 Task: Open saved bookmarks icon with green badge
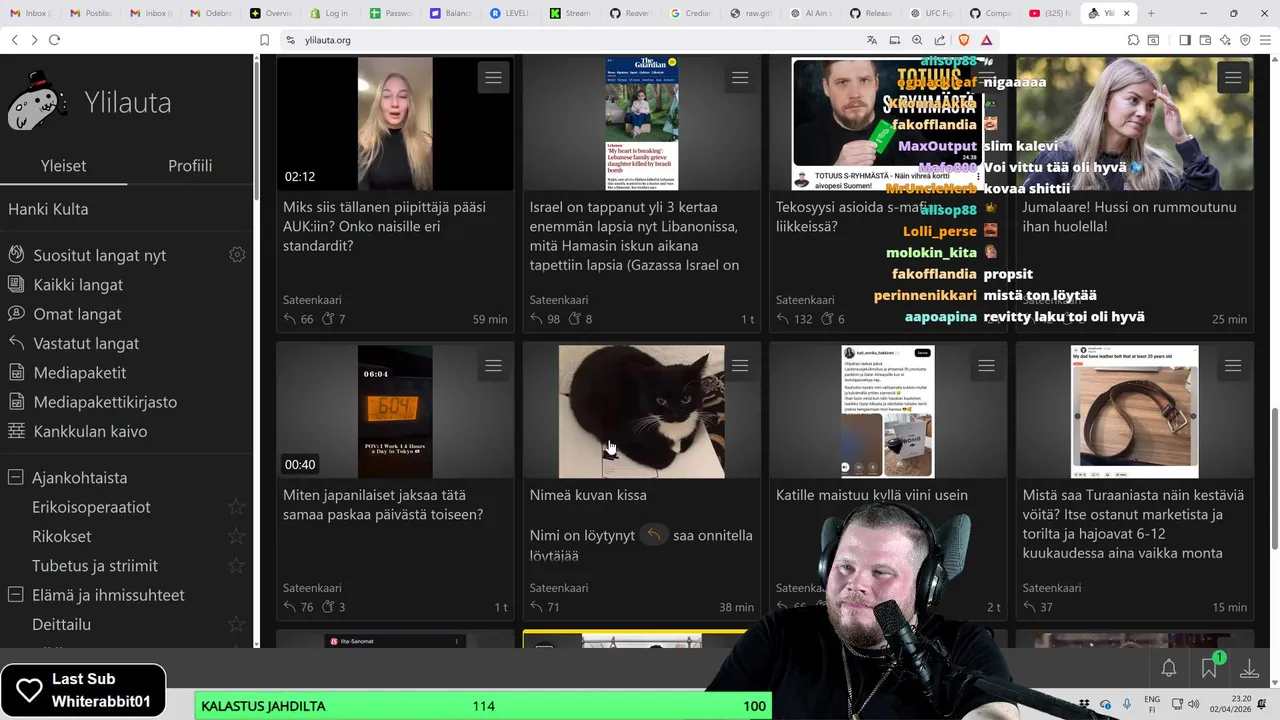pyautogui.click(x=1209, y=667)
